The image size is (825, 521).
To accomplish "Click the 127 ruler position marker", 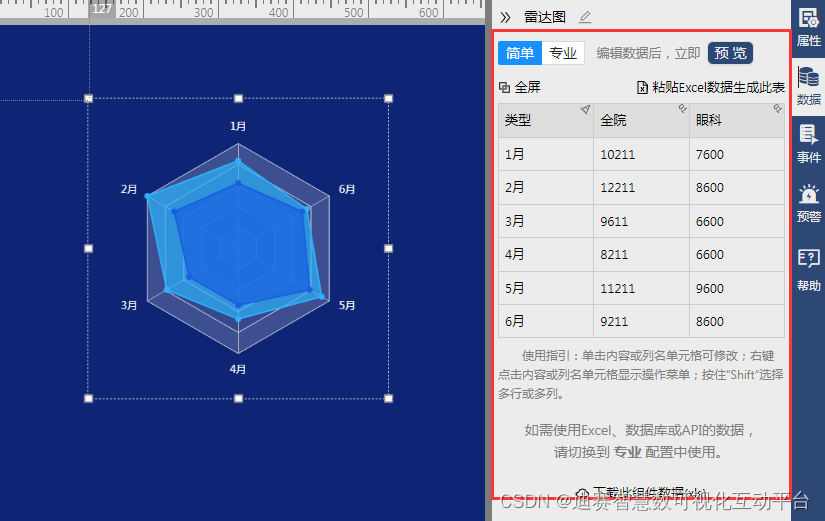I will 102,9.
